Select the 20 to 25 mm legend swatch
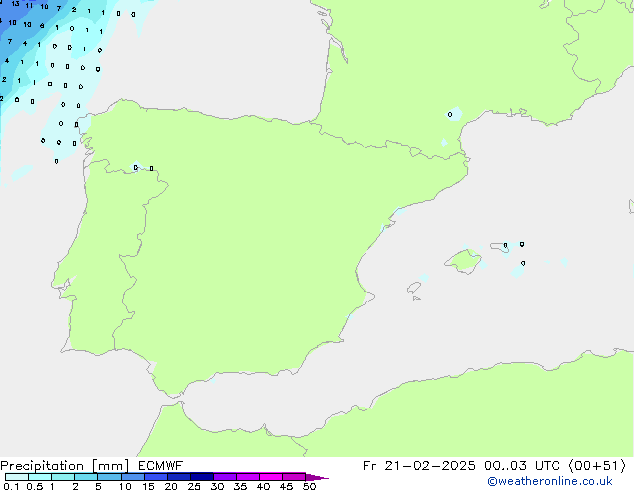 (x=179, y=477)
